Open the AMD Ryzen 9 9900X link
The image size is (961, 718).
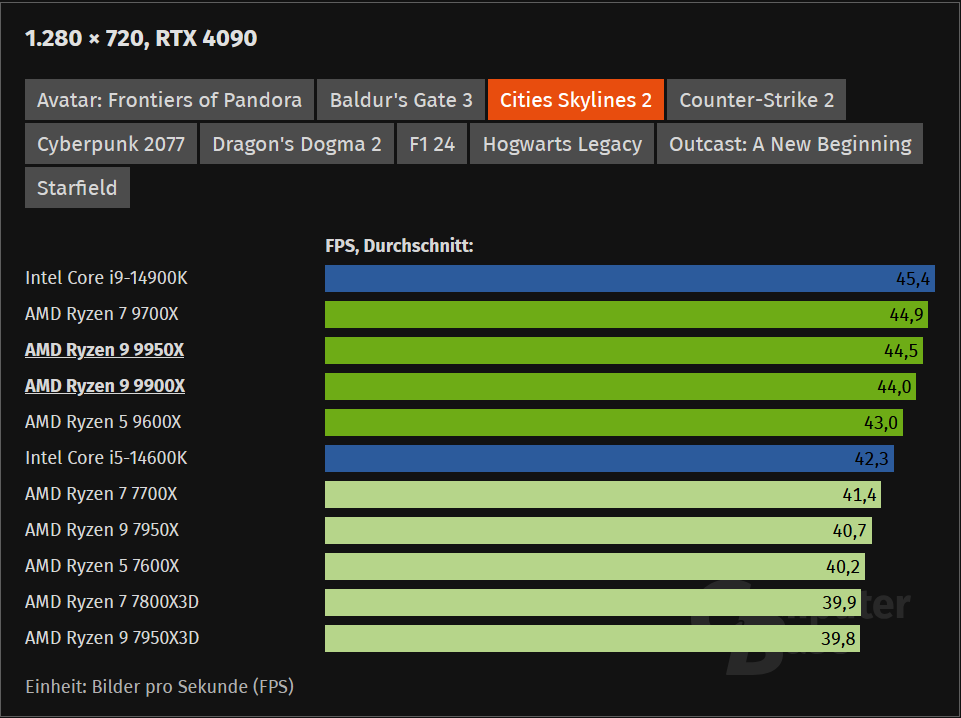105,386
